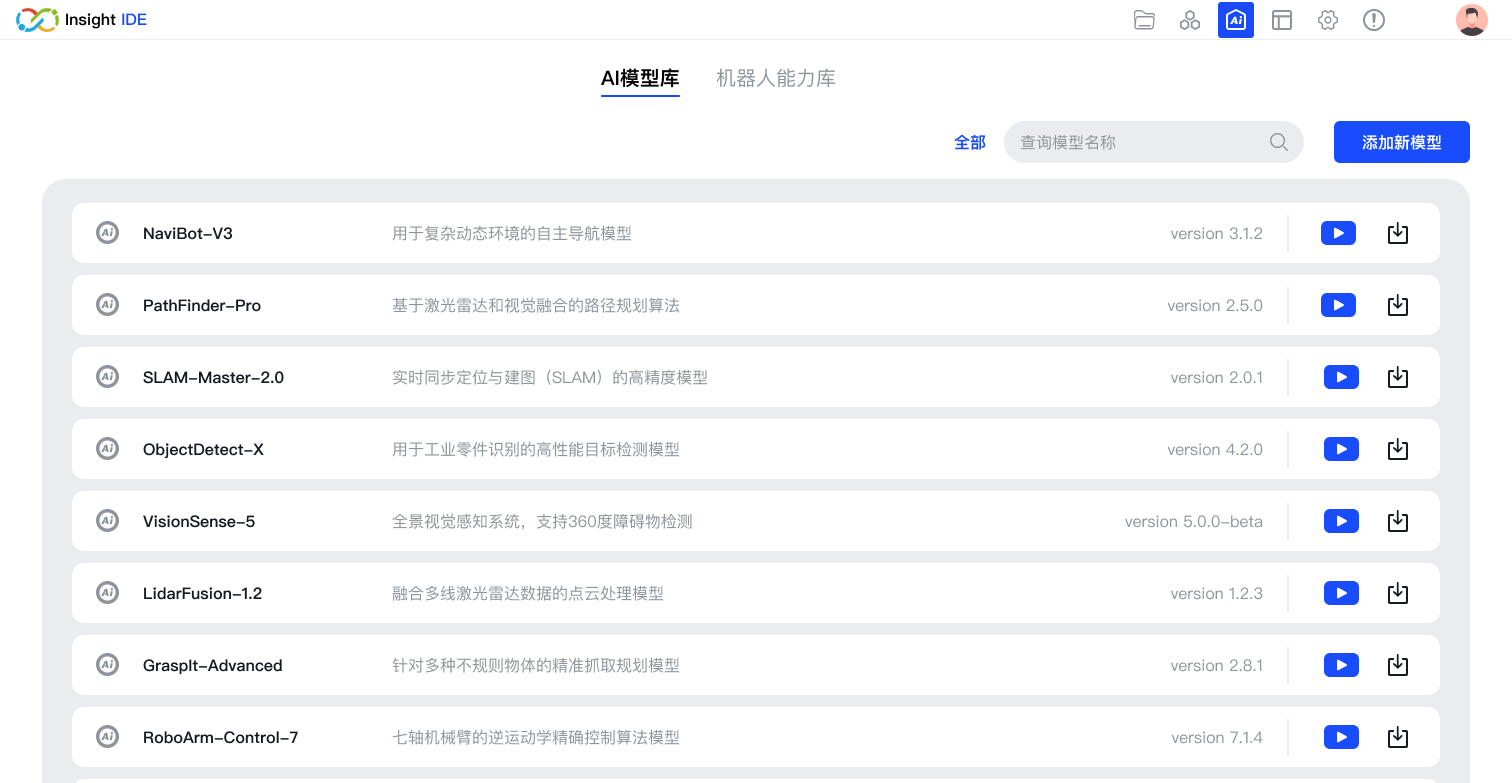1512x783 pixels.
Task: Click the magnifier search icon
Action: (x=1278, y=142)
